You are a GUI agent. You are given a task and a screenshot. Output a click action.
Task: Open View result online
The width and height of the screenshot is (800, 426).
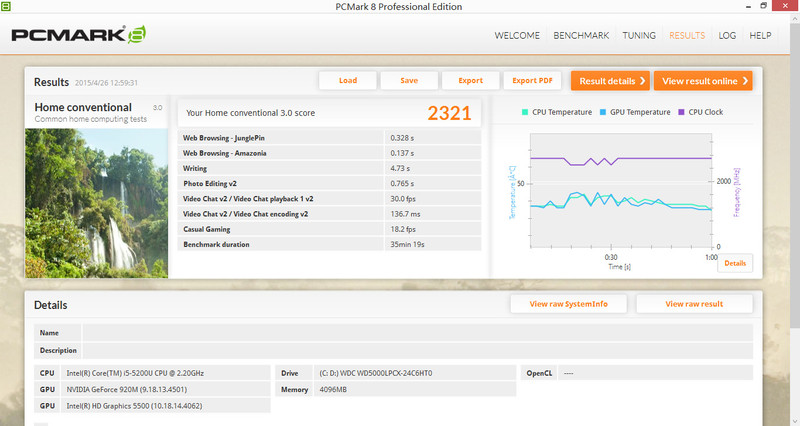(704, 81)
